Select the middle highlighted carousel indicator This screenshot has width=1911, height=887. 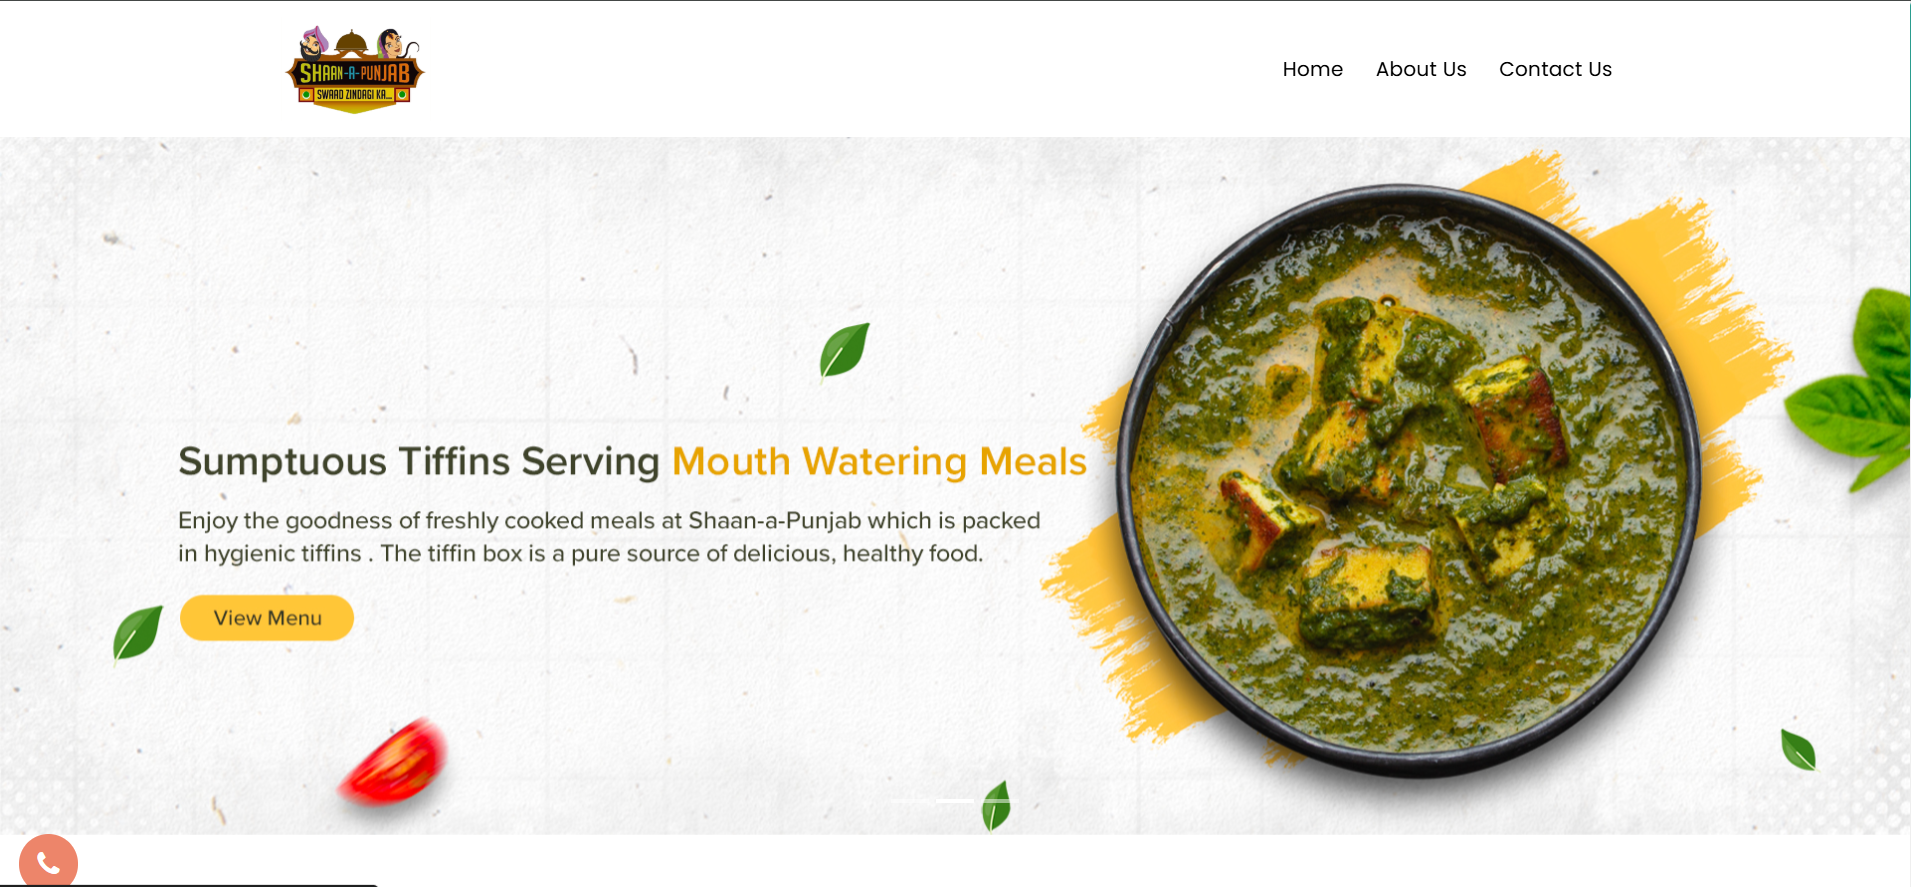point(955,801)
